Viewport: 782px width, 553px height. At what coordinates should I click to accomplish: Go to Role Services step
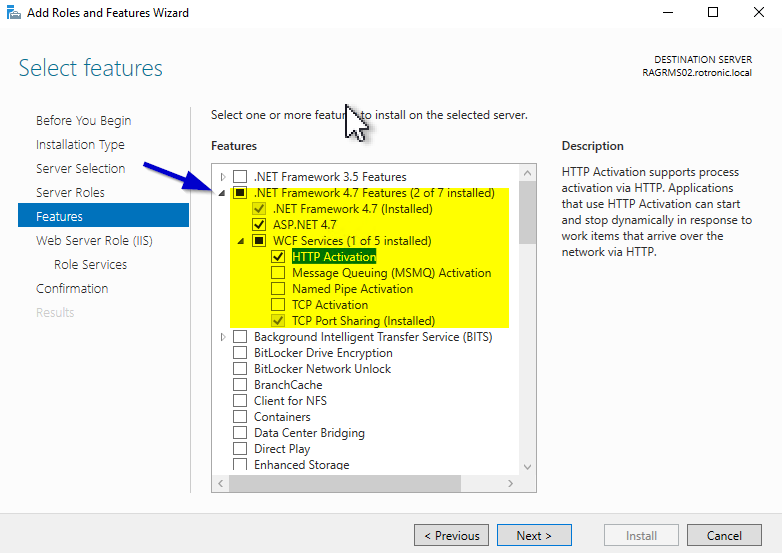click(x=90, y=264)
